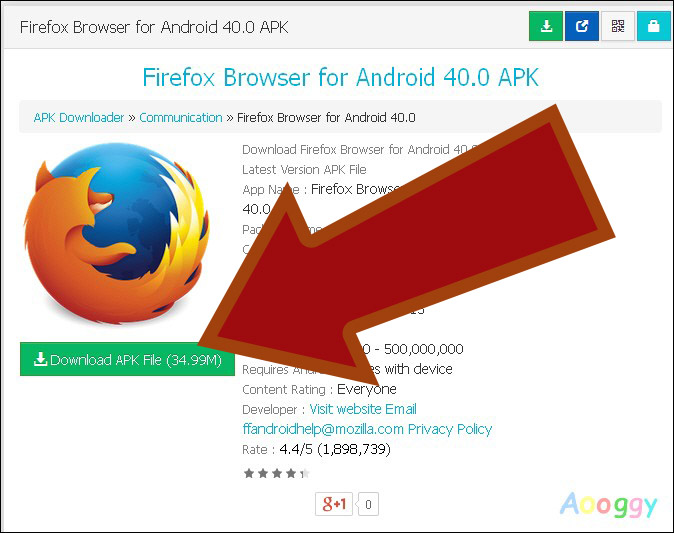Click the Firefox logo image
This screenshot has width=674, height=533.
(117, 234)
